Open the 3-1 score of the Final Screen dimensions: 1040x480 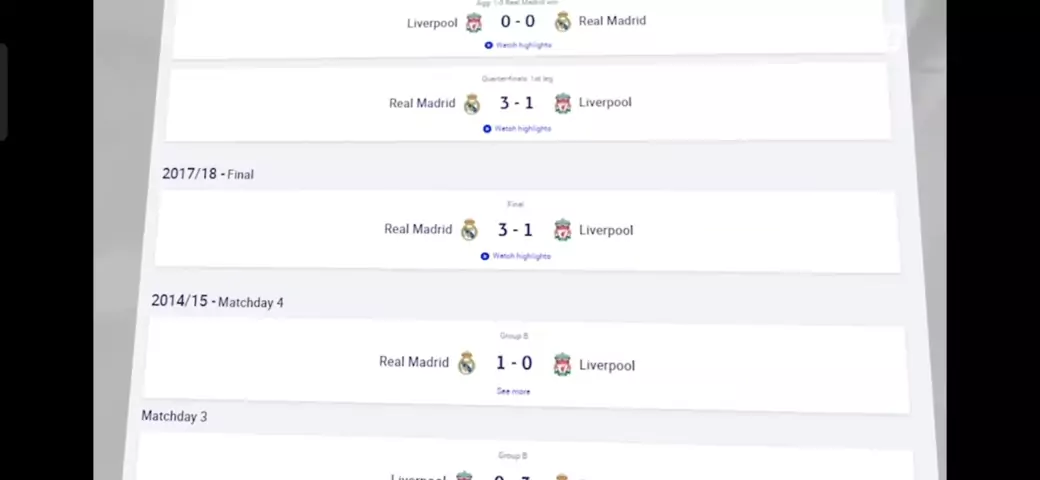point(515,230)
